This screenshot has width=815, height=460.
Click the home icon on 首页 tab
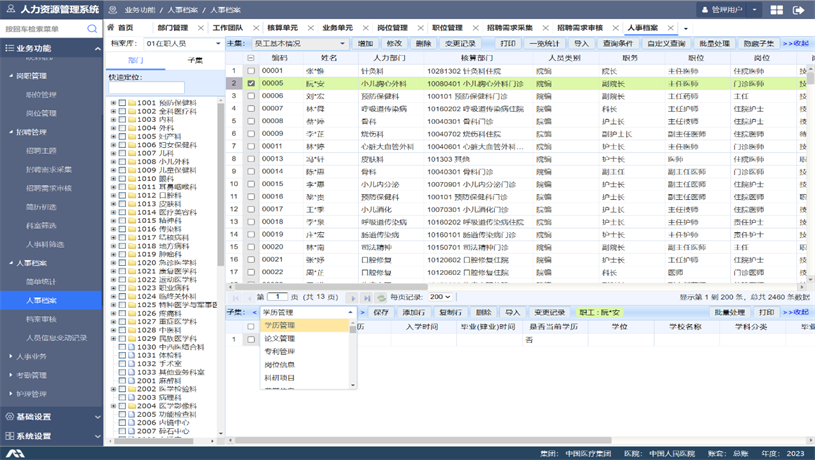coord(111,28)
